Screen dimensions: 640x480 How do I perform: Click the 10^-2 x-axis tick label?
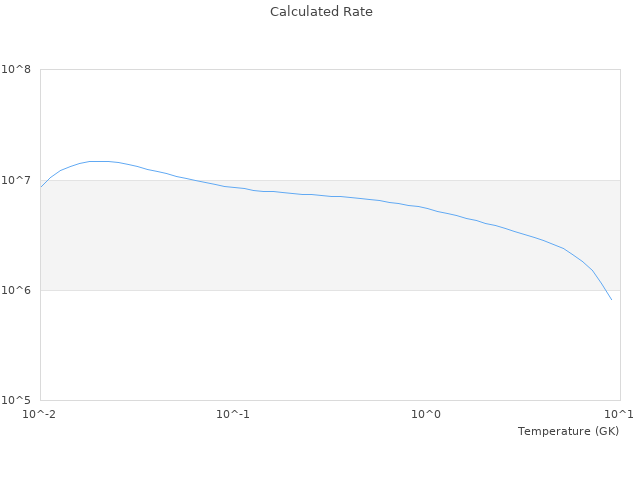(40, 414)
